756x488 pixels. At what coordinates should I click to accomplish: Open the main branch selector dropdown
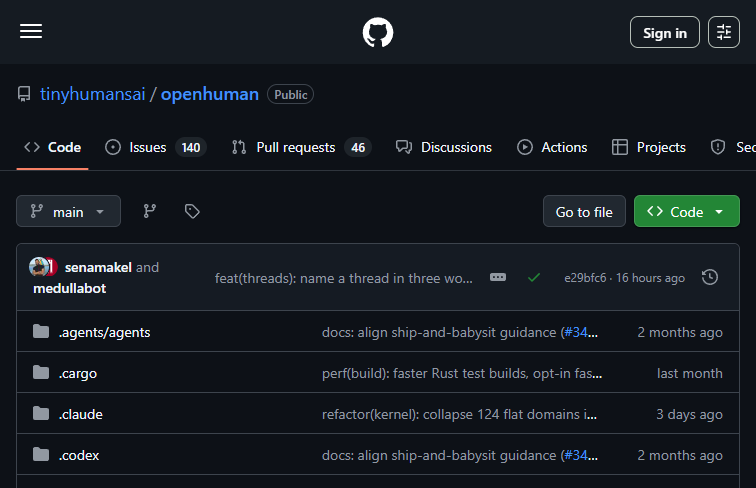68,211
